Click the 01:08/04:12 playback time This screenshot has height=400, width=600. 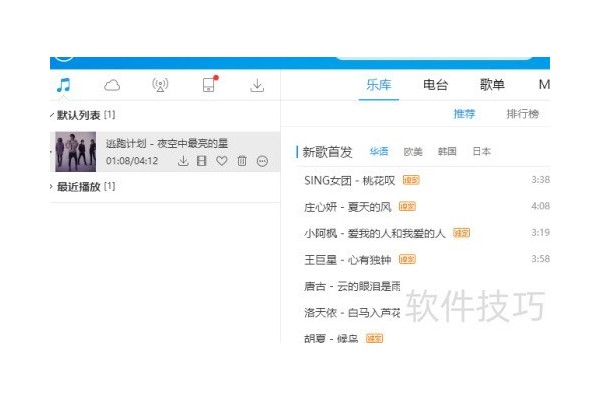coord(132,161)
